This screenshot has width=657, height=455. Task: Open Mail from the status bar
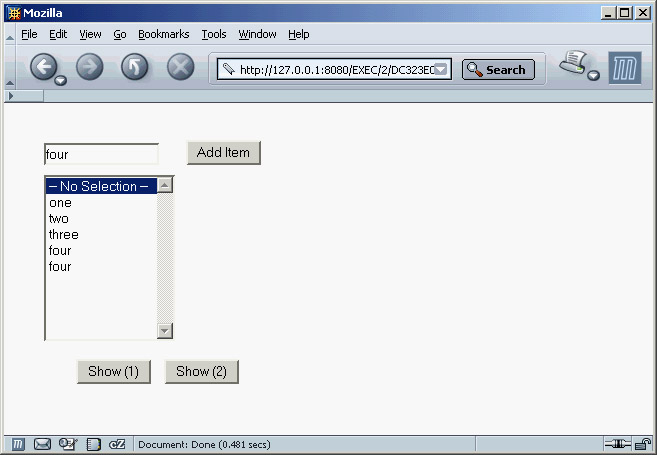point(42,444)
